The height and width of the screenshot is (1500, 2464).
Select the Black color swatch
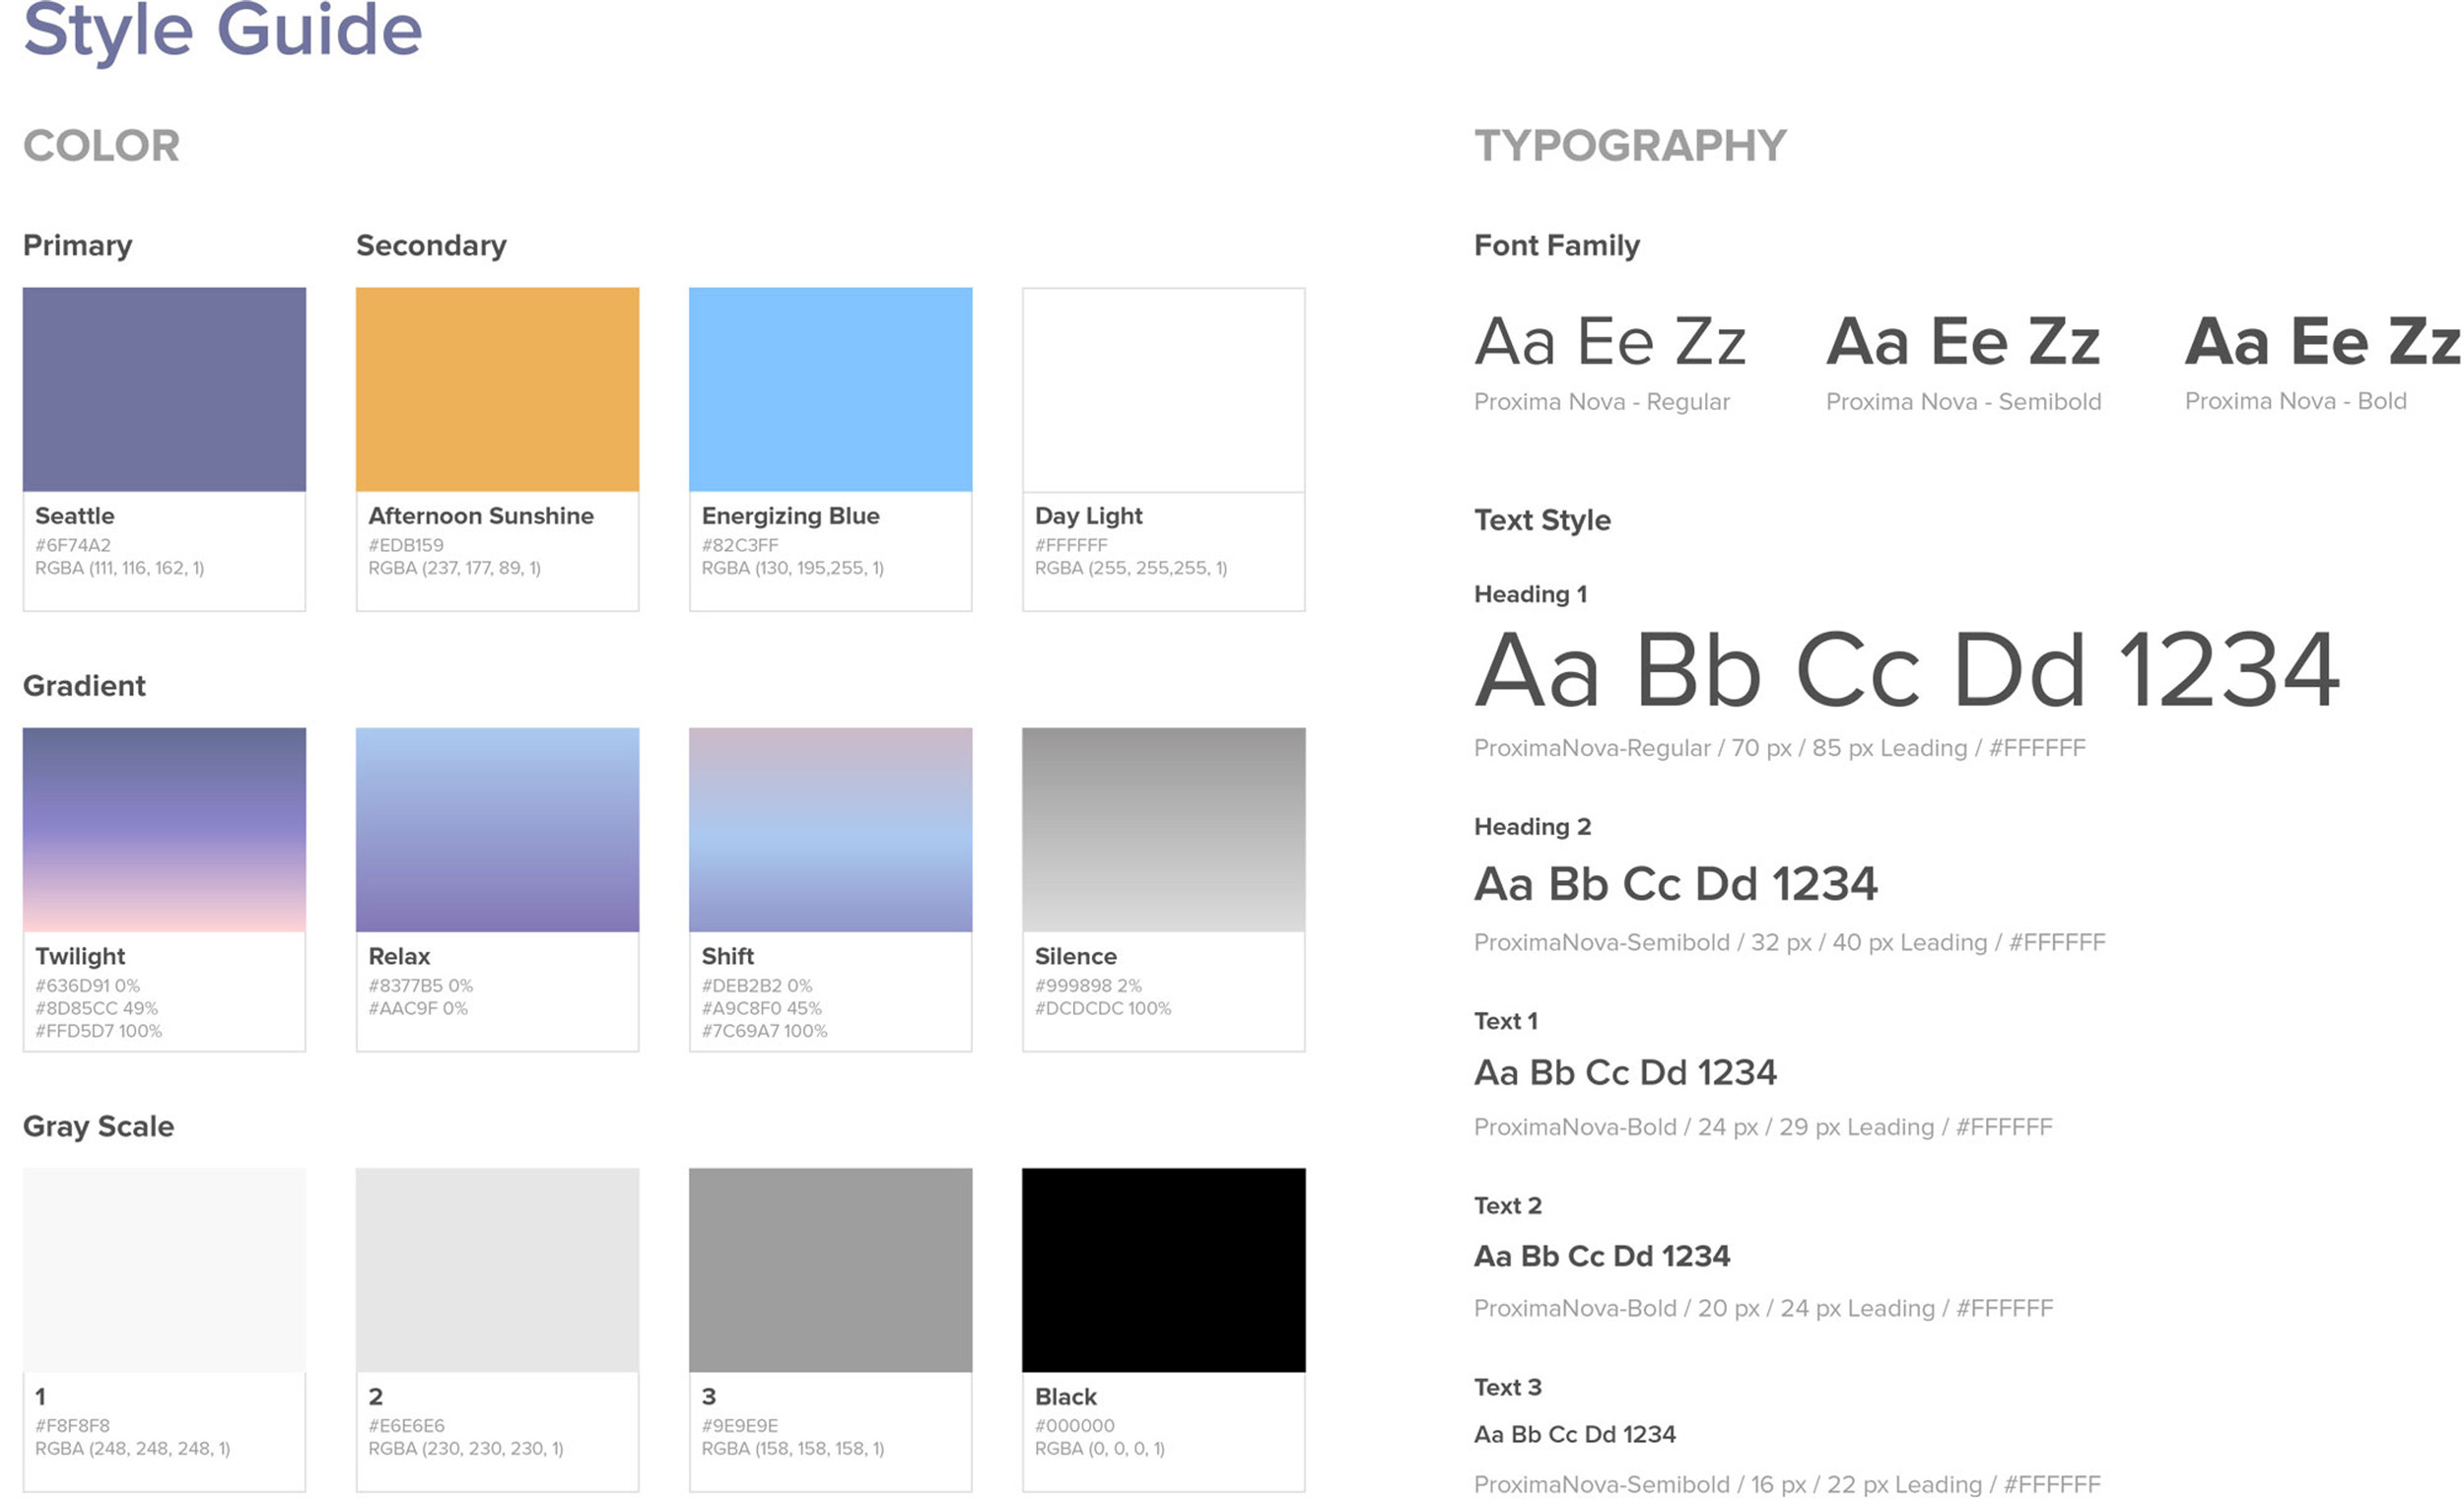(x=1163, y=1269)
